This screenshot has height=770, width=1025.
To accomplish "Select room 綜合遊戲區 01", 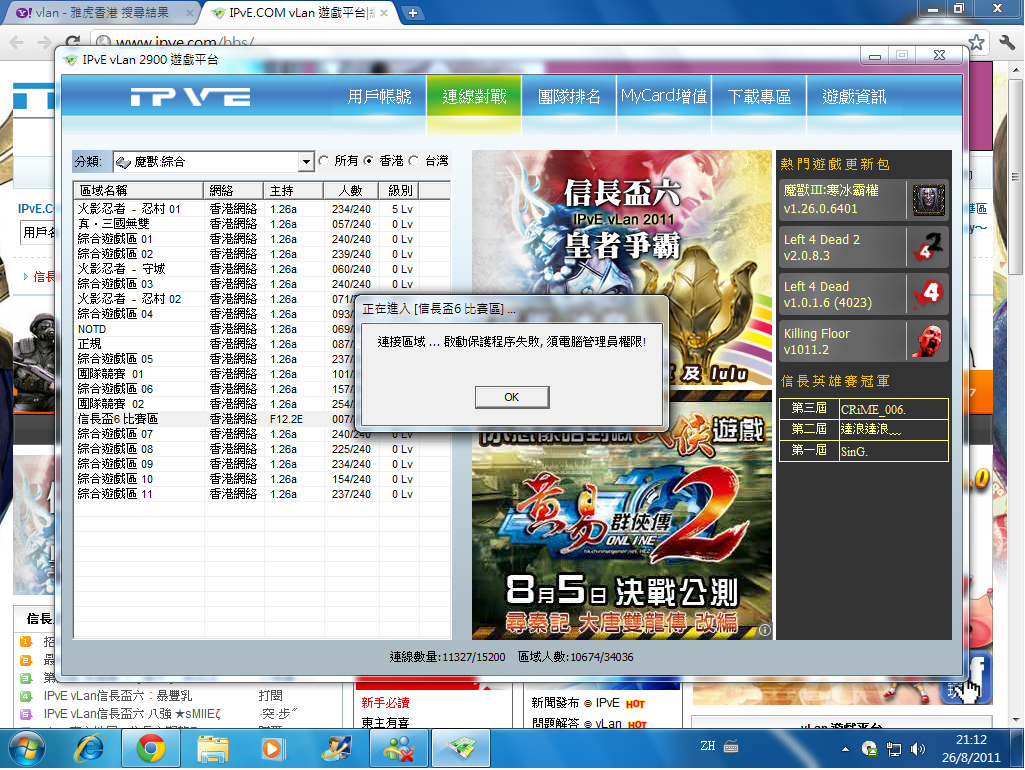I will click(x=261, y=239).
